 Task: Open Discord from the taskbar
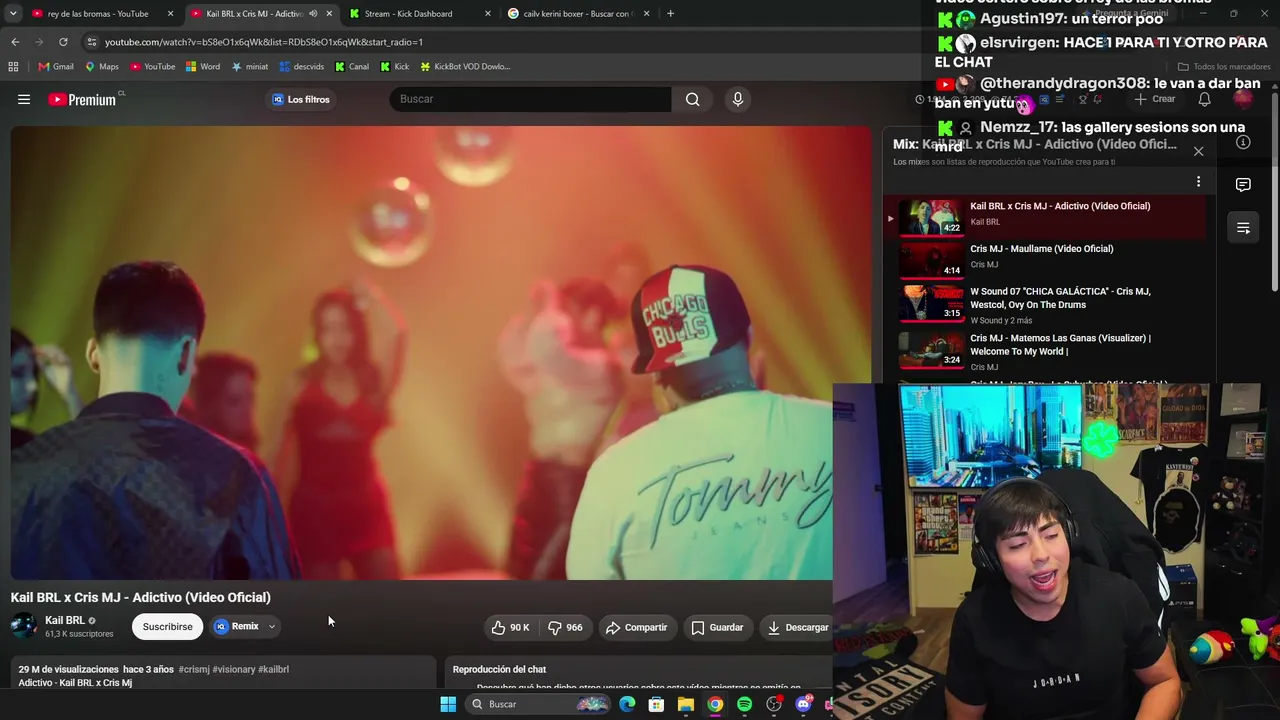point(803,704)
